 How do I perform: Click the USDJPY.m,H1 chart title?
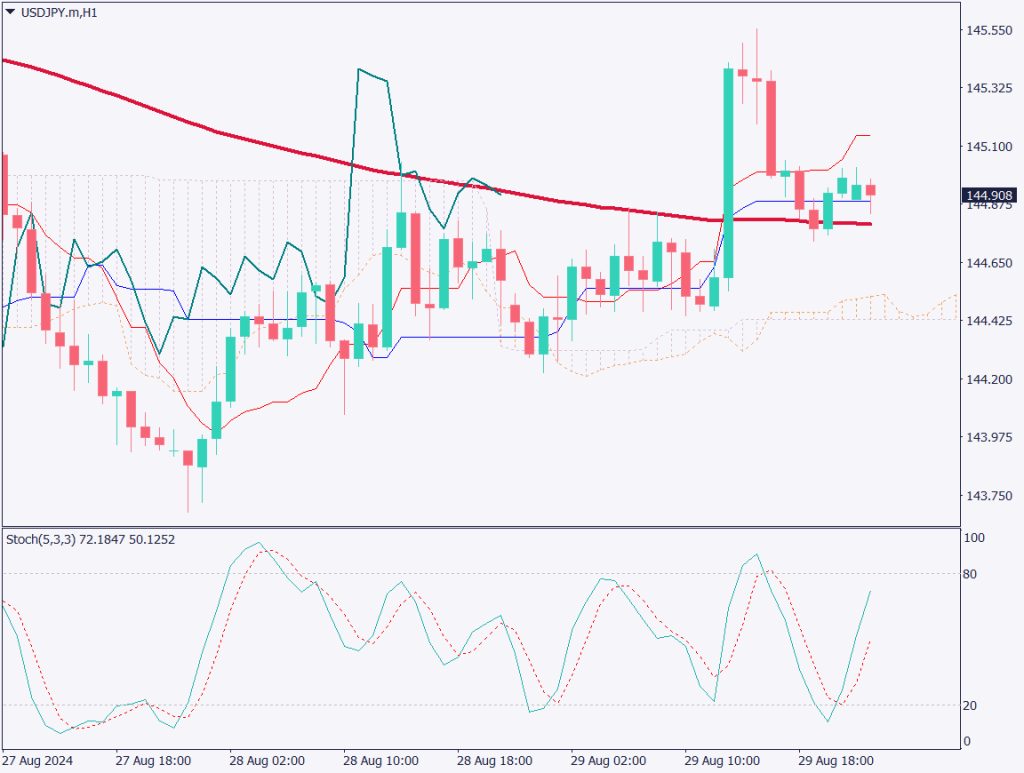pyautogui.click(x=60, y=12)
